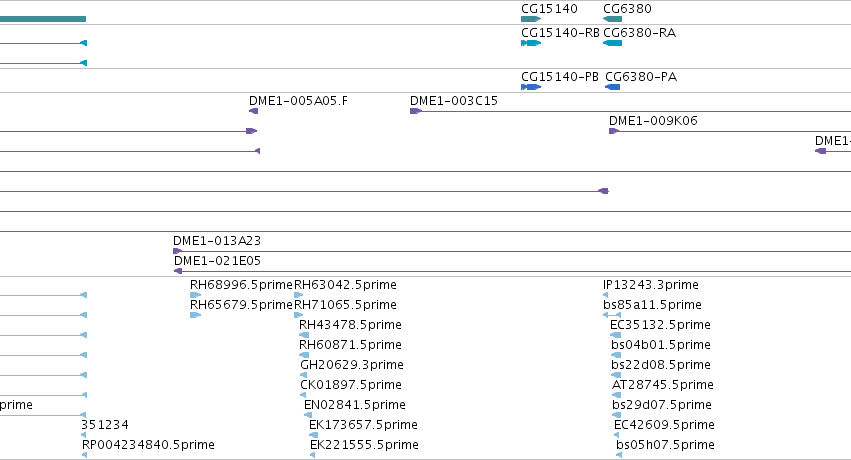Select the DME1-021E05 feature arrow

coord(178,271)
